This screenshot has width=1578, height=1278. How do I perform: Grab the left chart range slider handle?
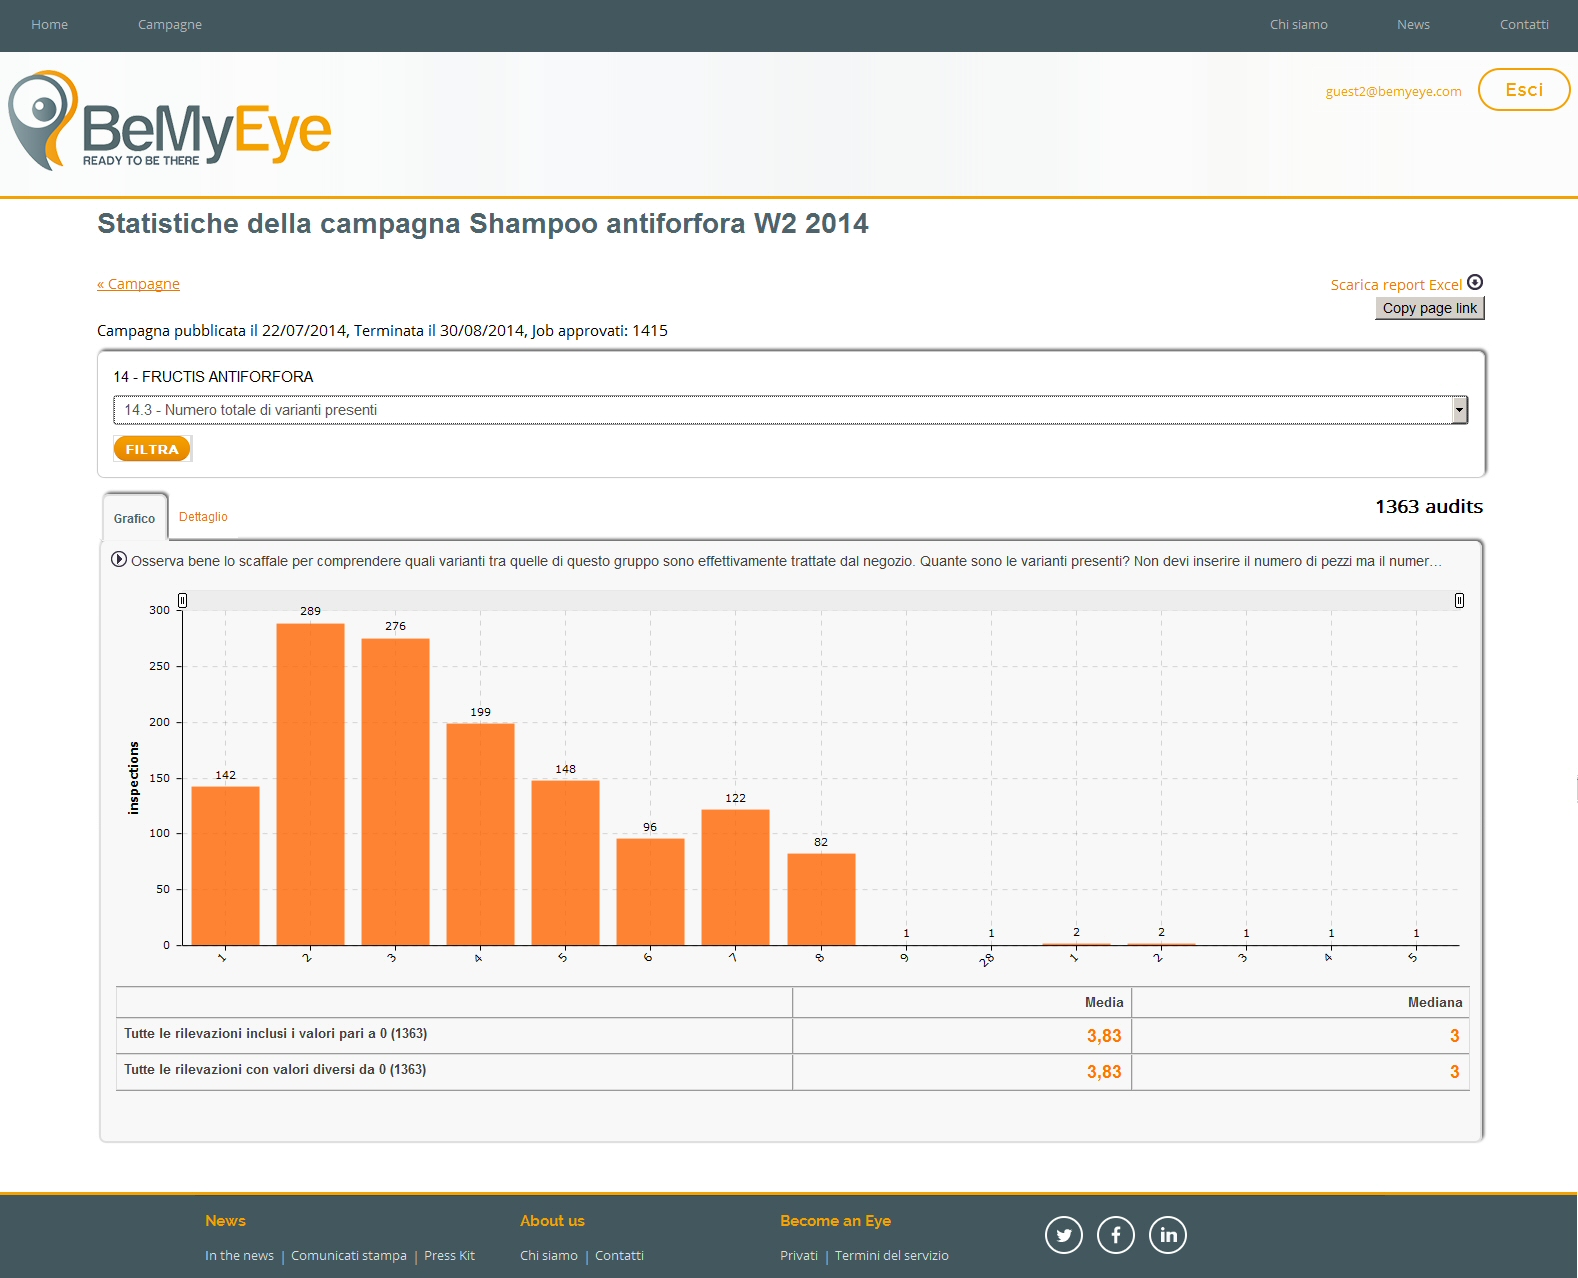click(182, 600)
